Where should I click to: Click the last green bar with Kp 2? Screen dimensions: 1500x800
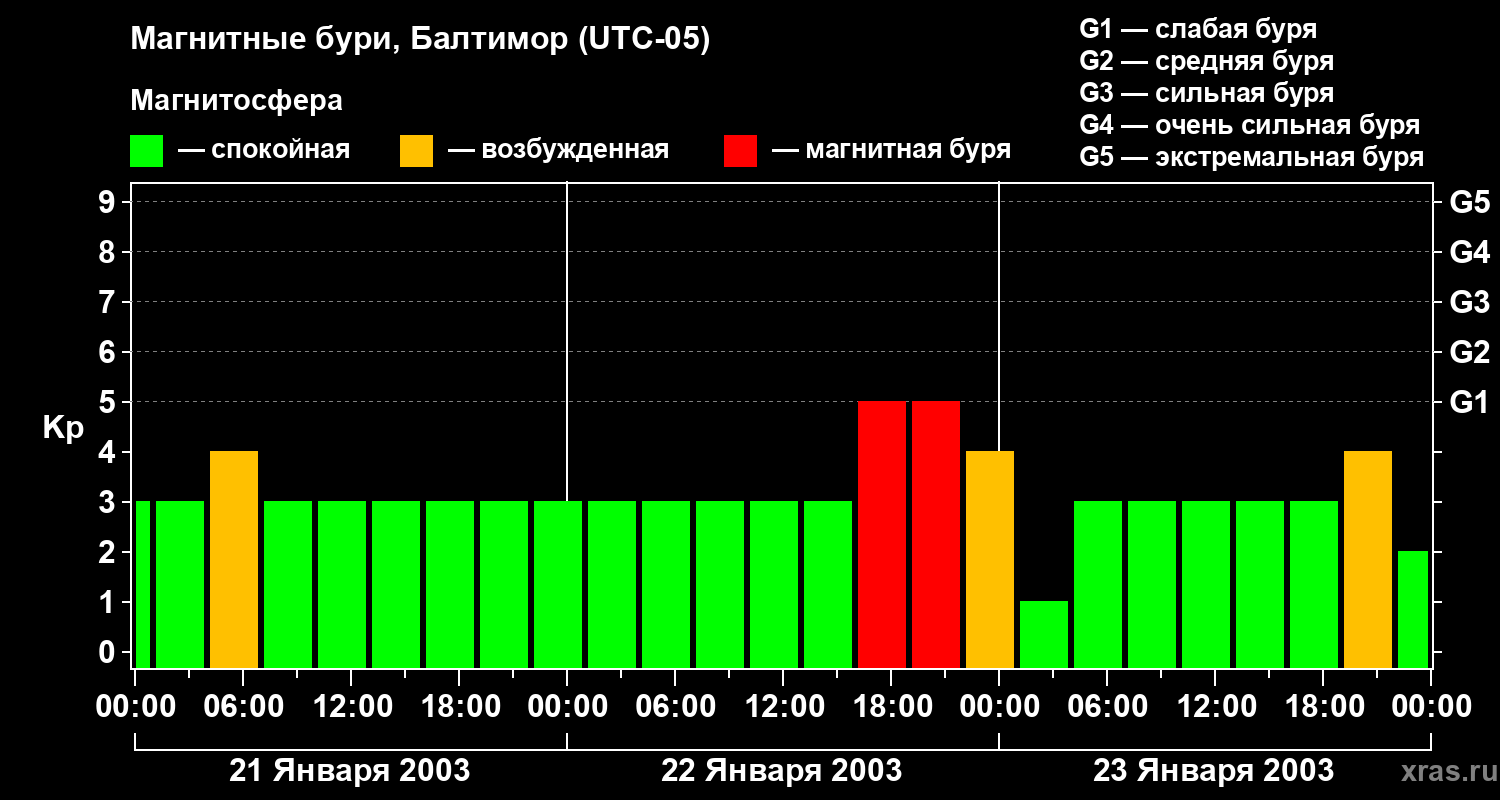click(1412, 609)
